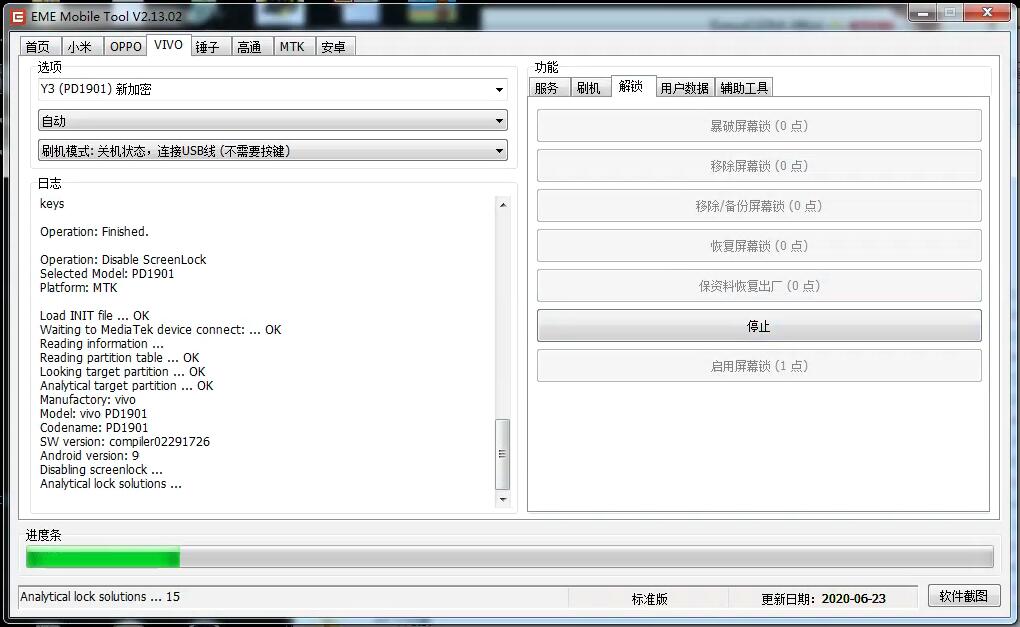This screenshot has width=1020, height=627.
Task: Click the log line 'Manufactory: vivo'
Action: pyautogui.click(x=88, y=399)
